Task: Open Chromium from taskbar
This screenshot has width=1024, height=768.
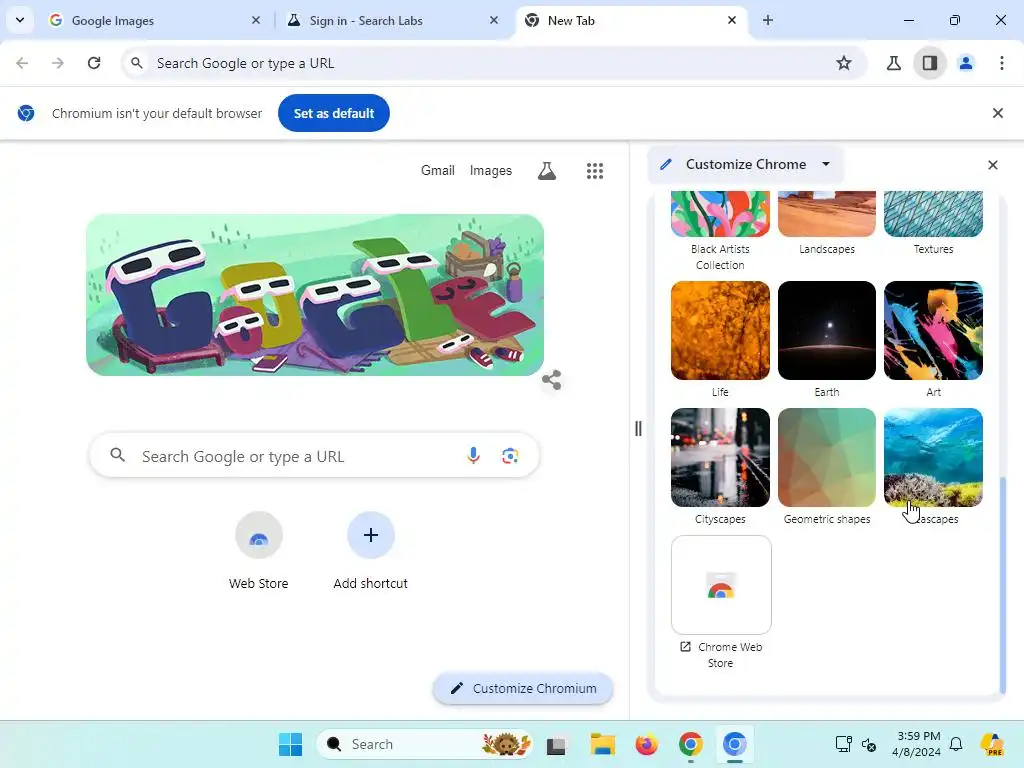Action: click(734, 744)
